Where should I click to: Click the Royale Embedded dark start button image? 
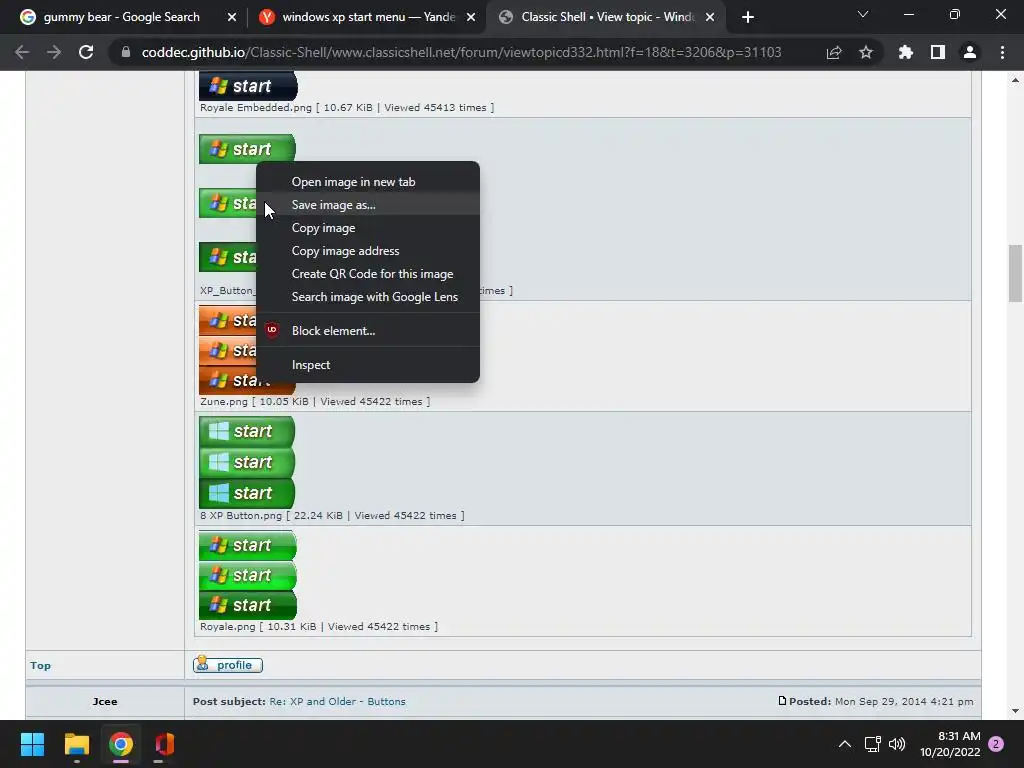click(x=248, y=86)
